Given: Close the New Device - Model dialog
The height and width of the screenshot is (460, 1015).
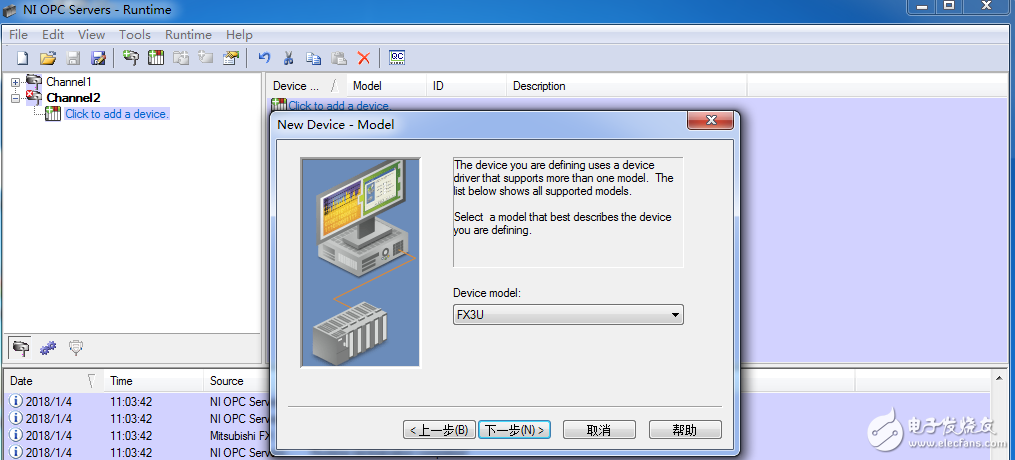Looking at the screenshot, I should [710, 120].
